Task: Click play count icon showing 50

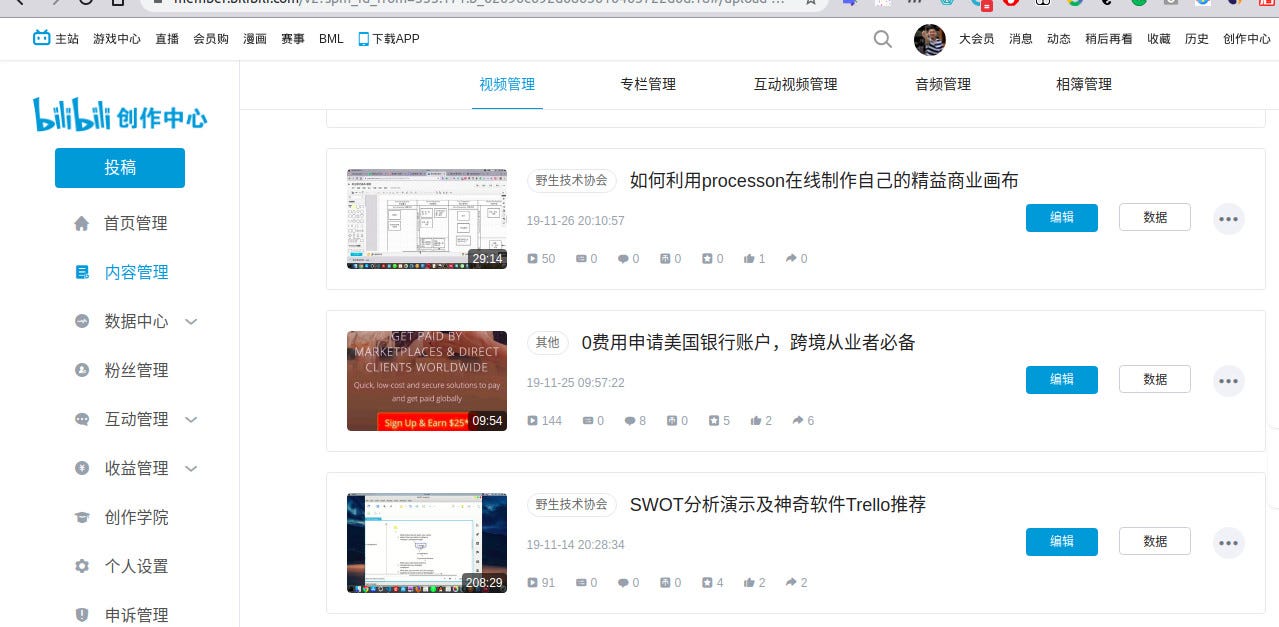Action: (532, 259)
